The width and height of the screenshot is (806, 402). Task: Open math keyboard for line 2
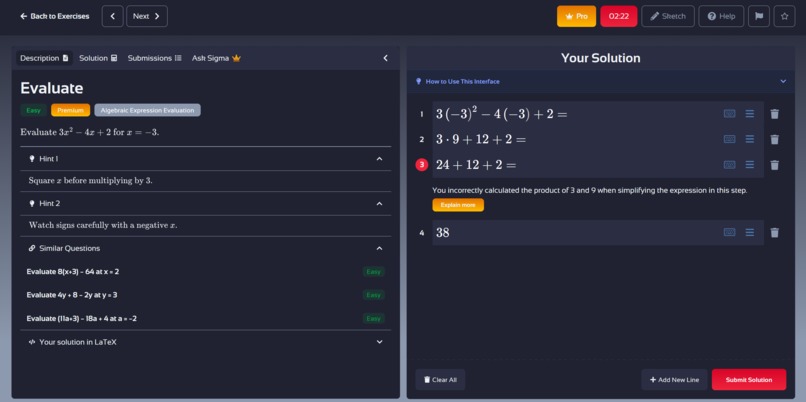click(x=729, y=139)
